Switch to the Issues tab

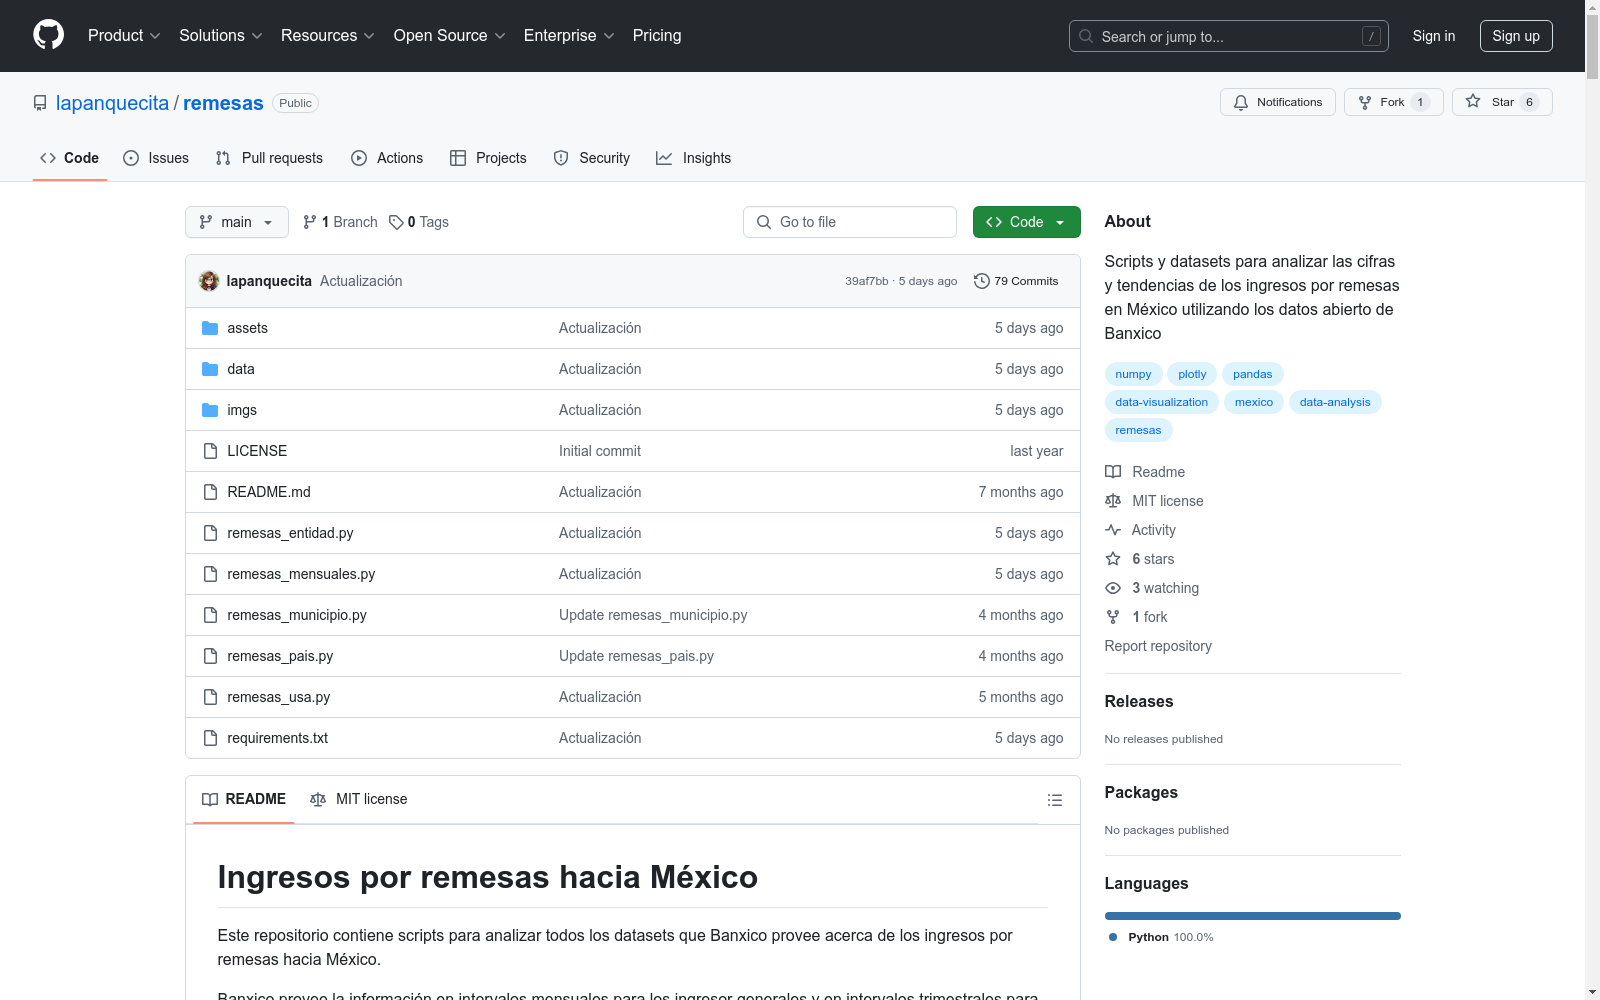pos(156,158)
